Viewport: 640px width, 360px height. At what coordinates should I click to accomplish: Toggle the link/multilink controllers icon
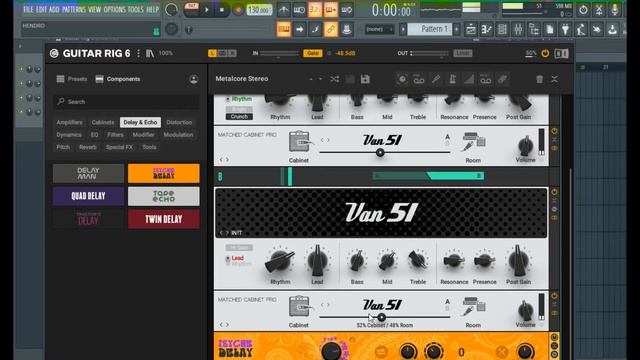tap(331, 29)
